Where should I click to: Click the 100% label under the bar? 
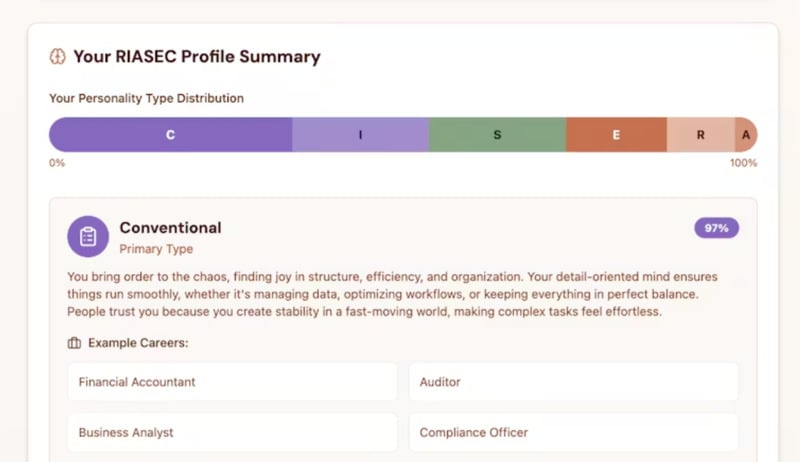tap(743, 163)
